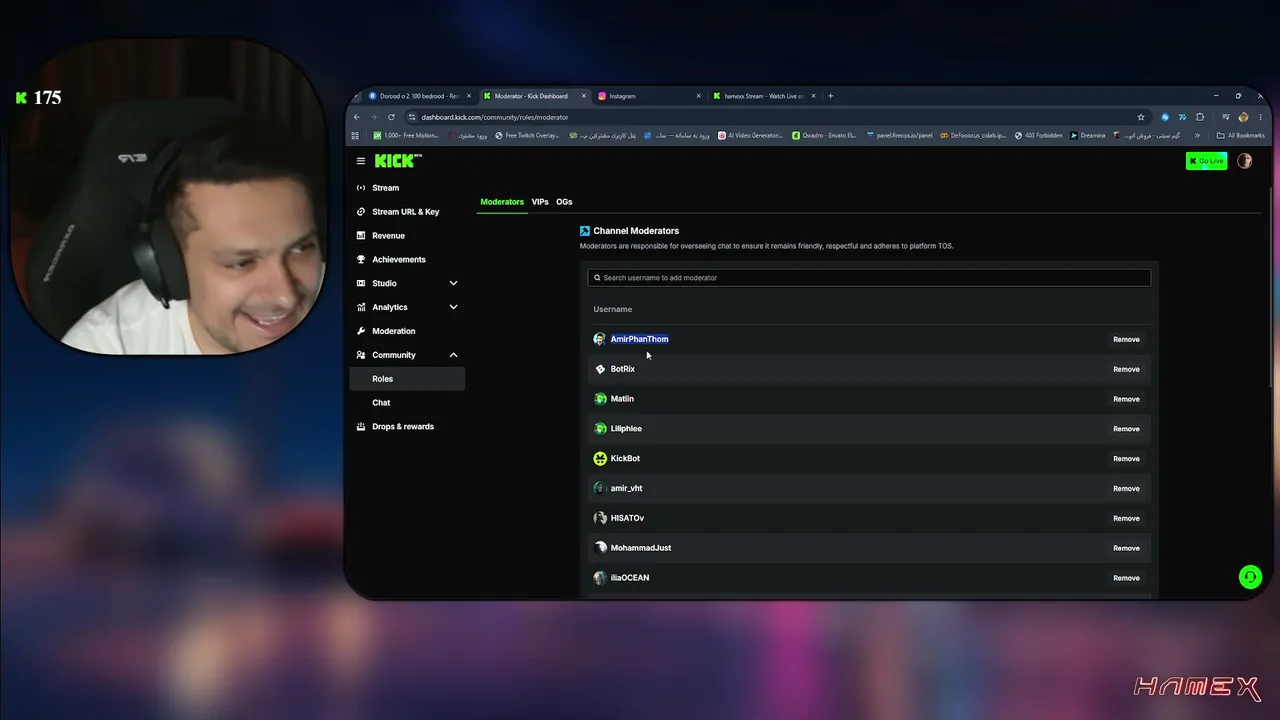Open the hamburger menu beside the Kick logo
1280x720 pixels.
click(361, 161)
